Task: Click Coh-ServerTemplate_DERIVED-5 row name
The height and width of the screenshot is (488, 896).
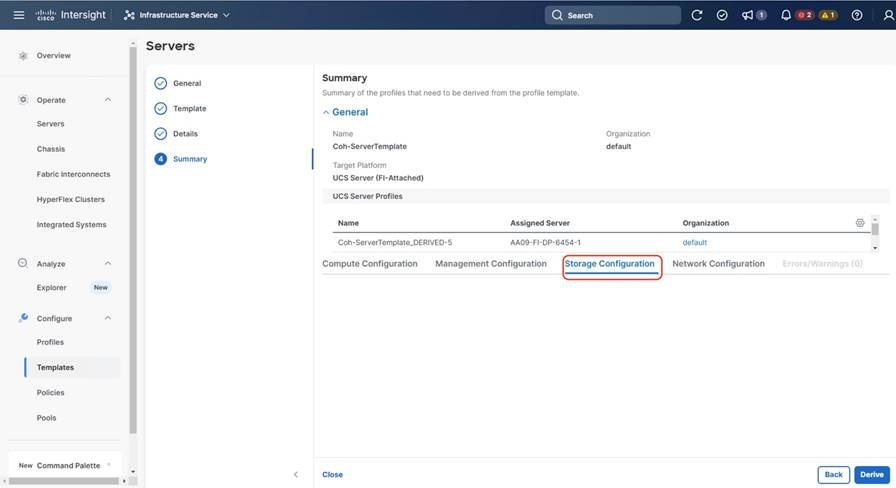Action: [x=395, y=242]
